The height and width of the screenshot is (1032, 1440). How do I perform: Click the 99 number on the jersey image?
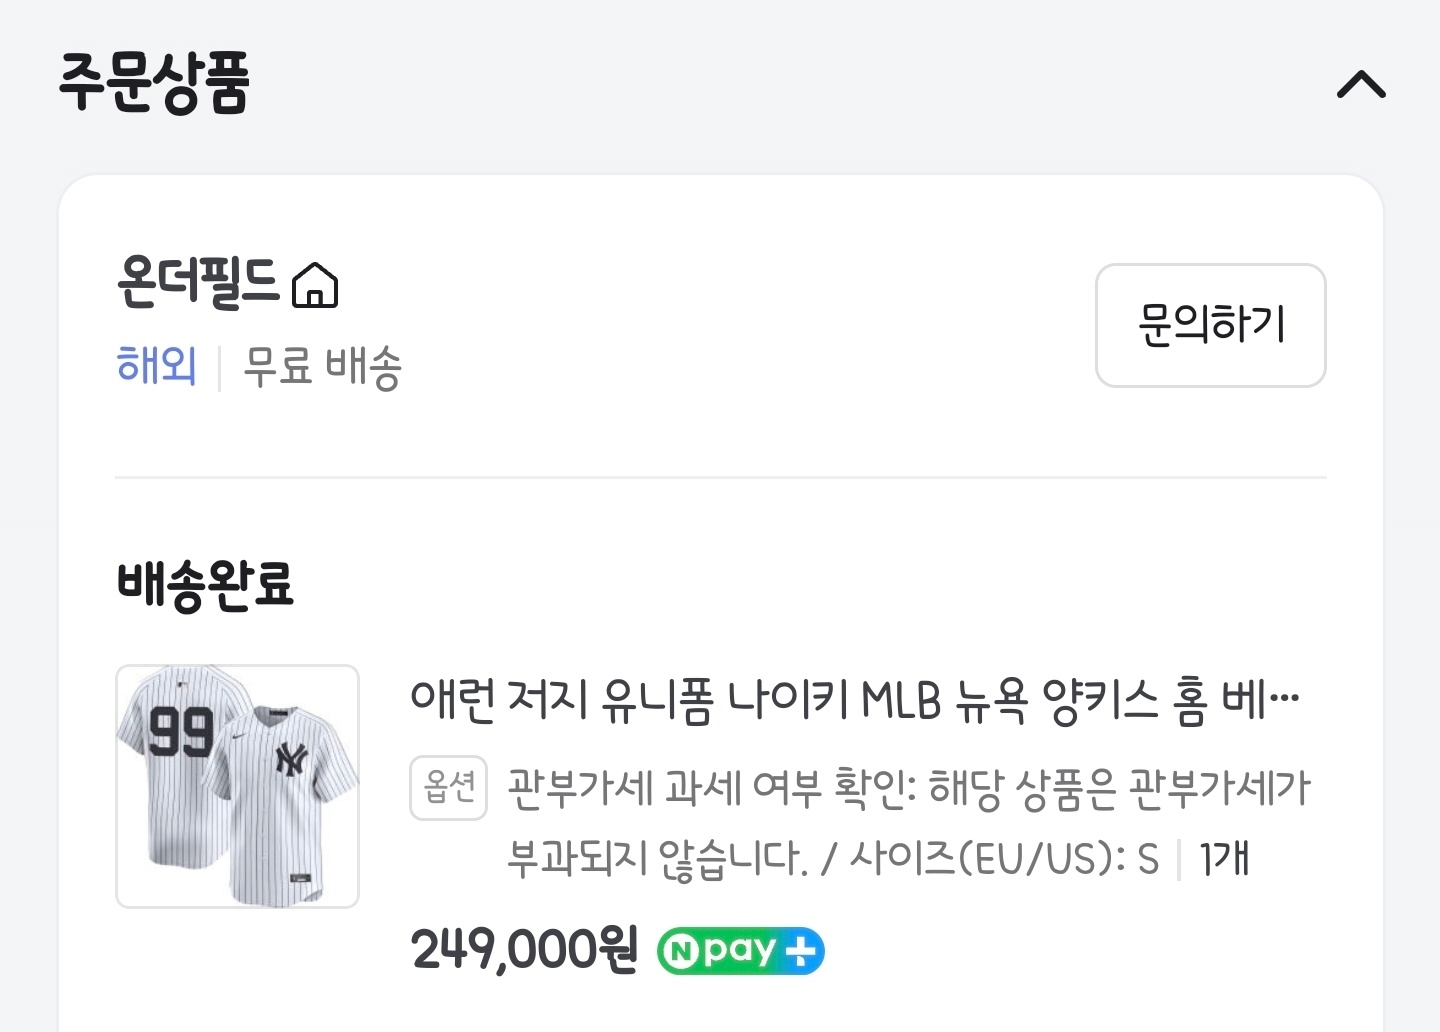click(181, 731)
